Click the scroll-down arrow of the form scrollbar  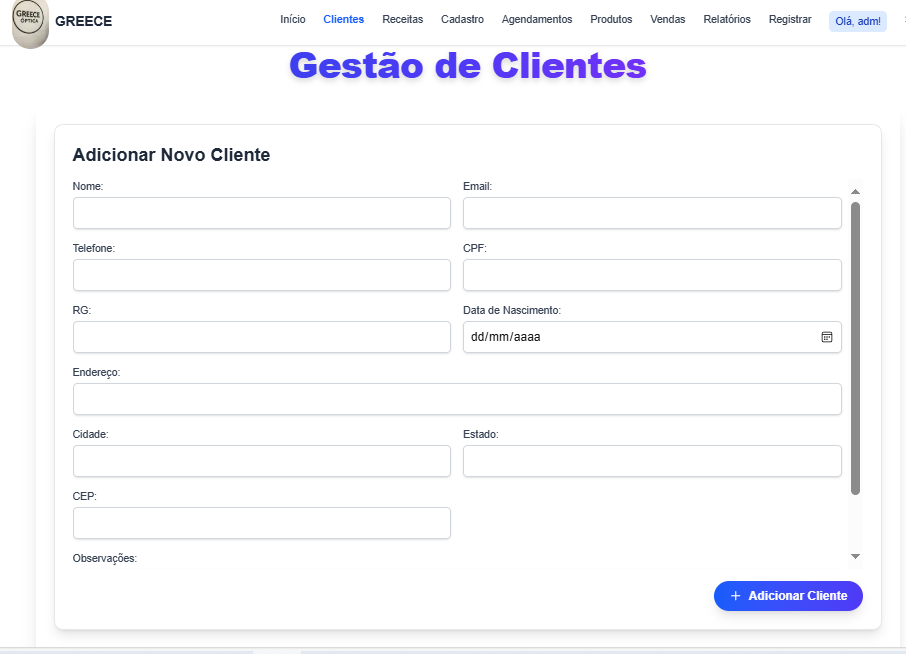[x=854, y=557]
